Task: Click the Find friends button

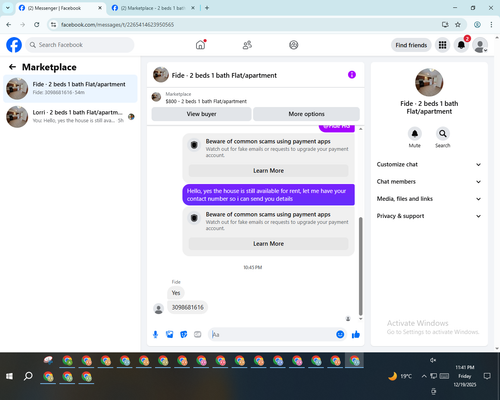Action: coord(411,45)
